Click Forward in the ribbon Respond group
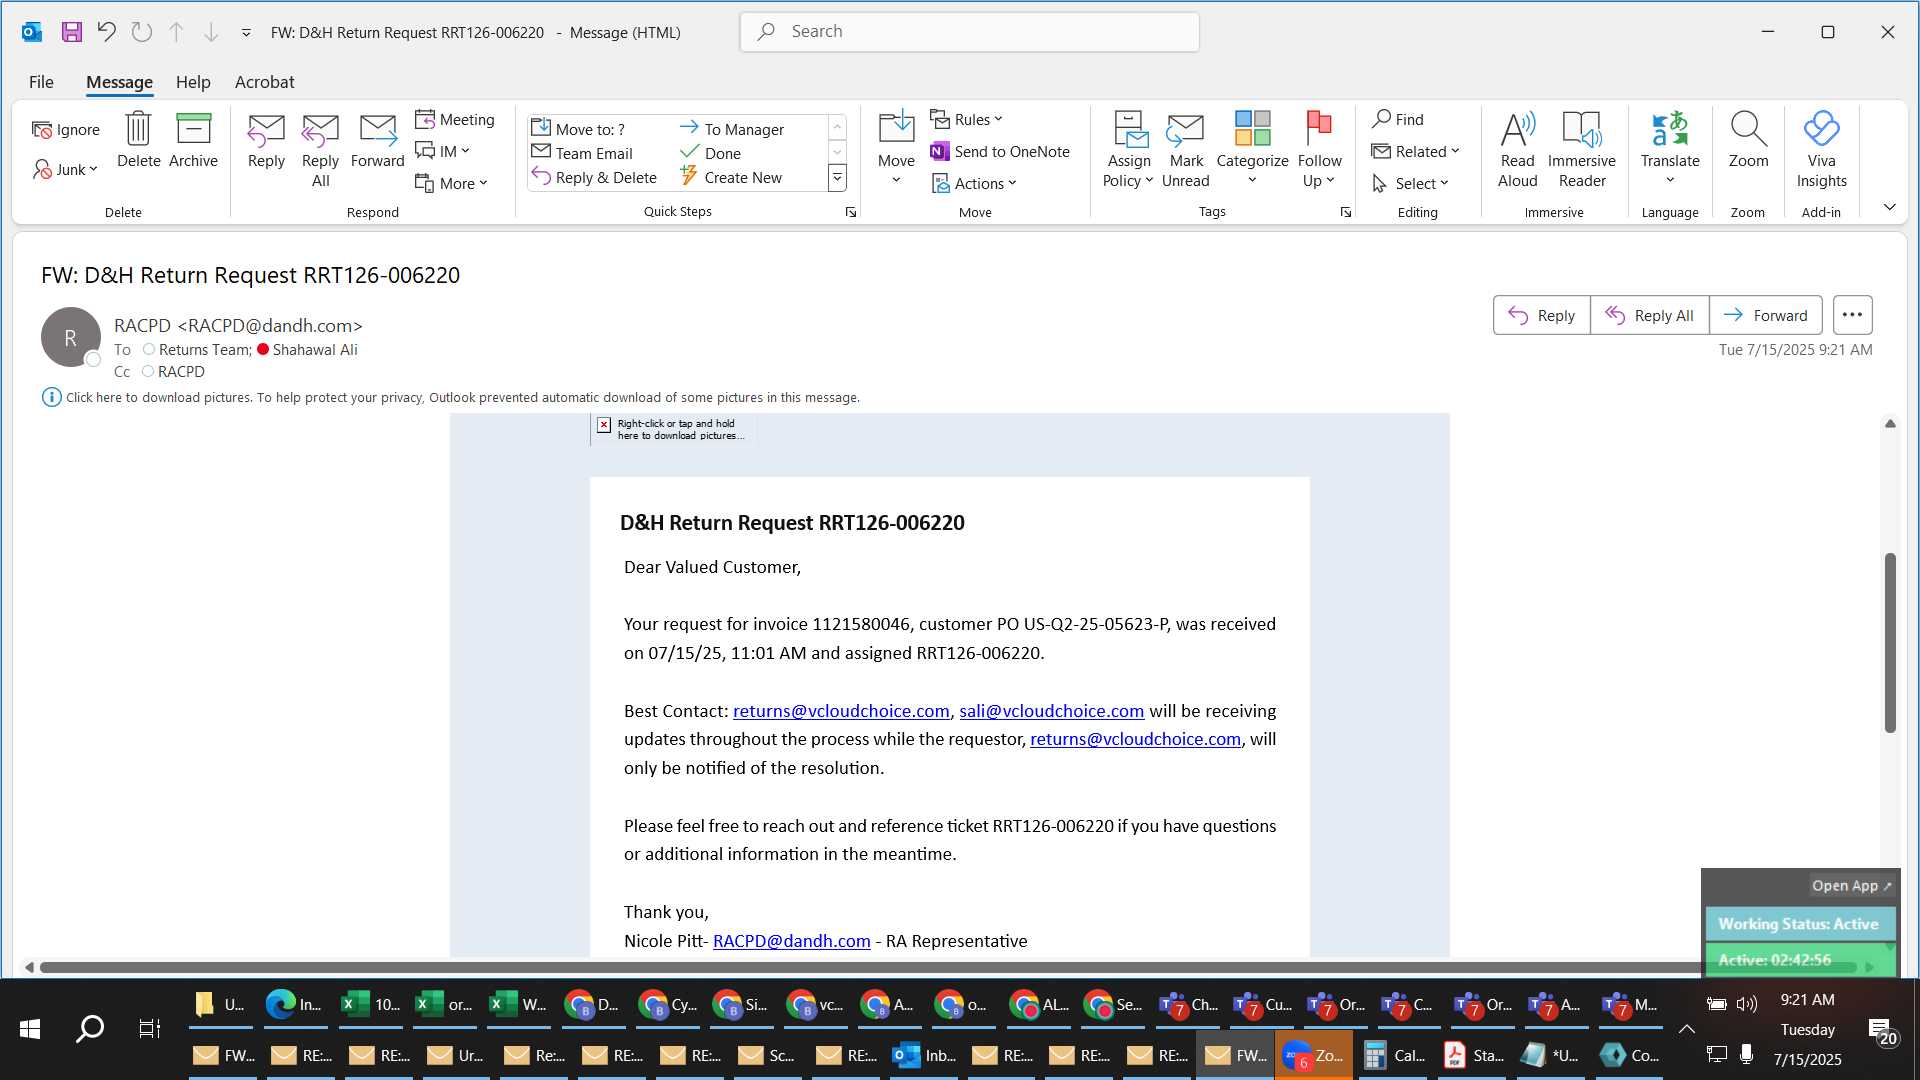This screenshot has height=1080, width=1920. [x=377, y=140]
